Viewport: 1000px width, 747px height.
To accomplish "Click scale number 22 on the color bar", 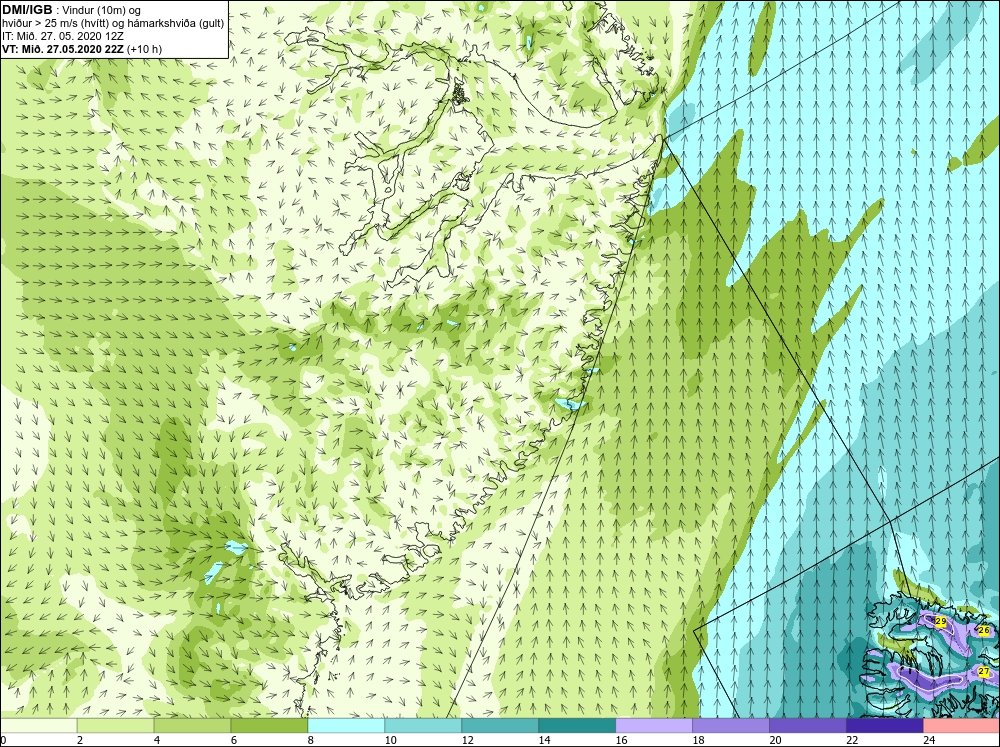I will click(x=852, y=741).
